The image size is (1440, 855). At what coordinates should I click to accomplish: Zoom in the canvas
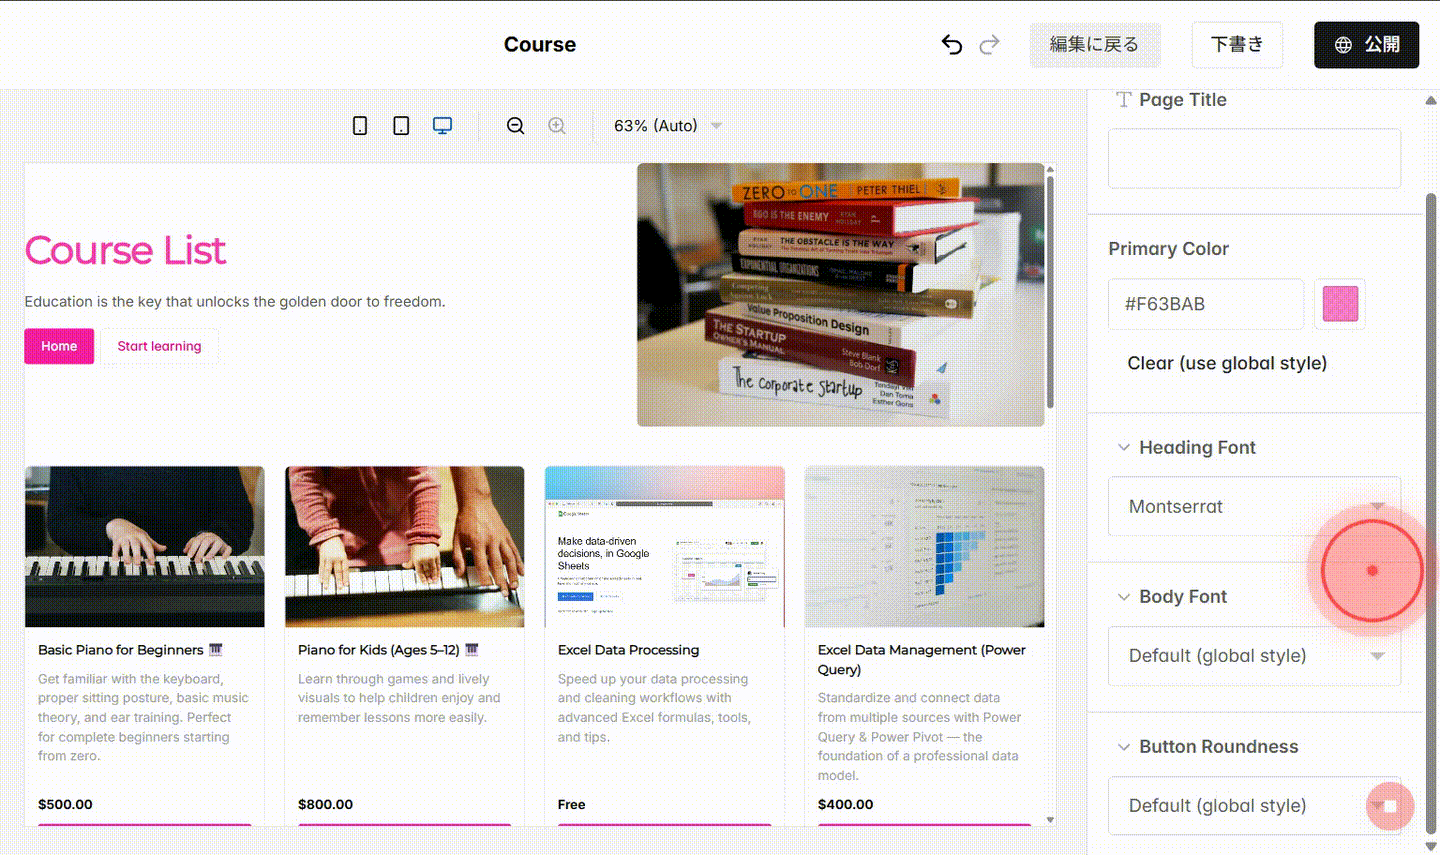click(x=557, y=126)
